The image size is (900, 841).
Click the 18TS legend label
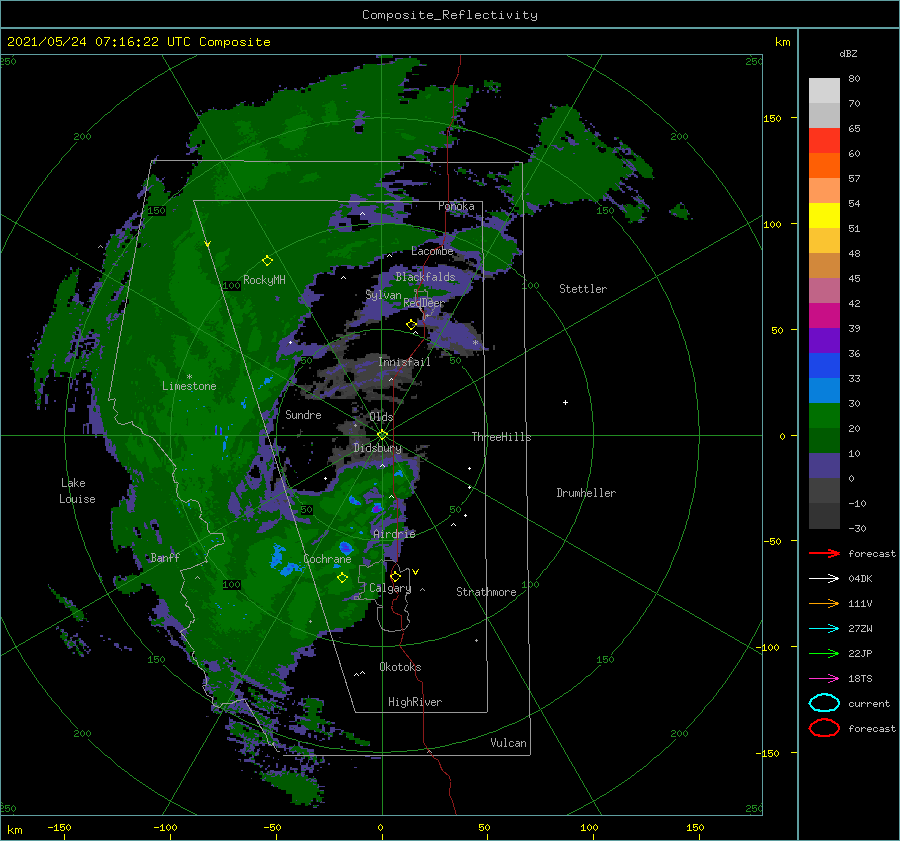tap(860, 679)
